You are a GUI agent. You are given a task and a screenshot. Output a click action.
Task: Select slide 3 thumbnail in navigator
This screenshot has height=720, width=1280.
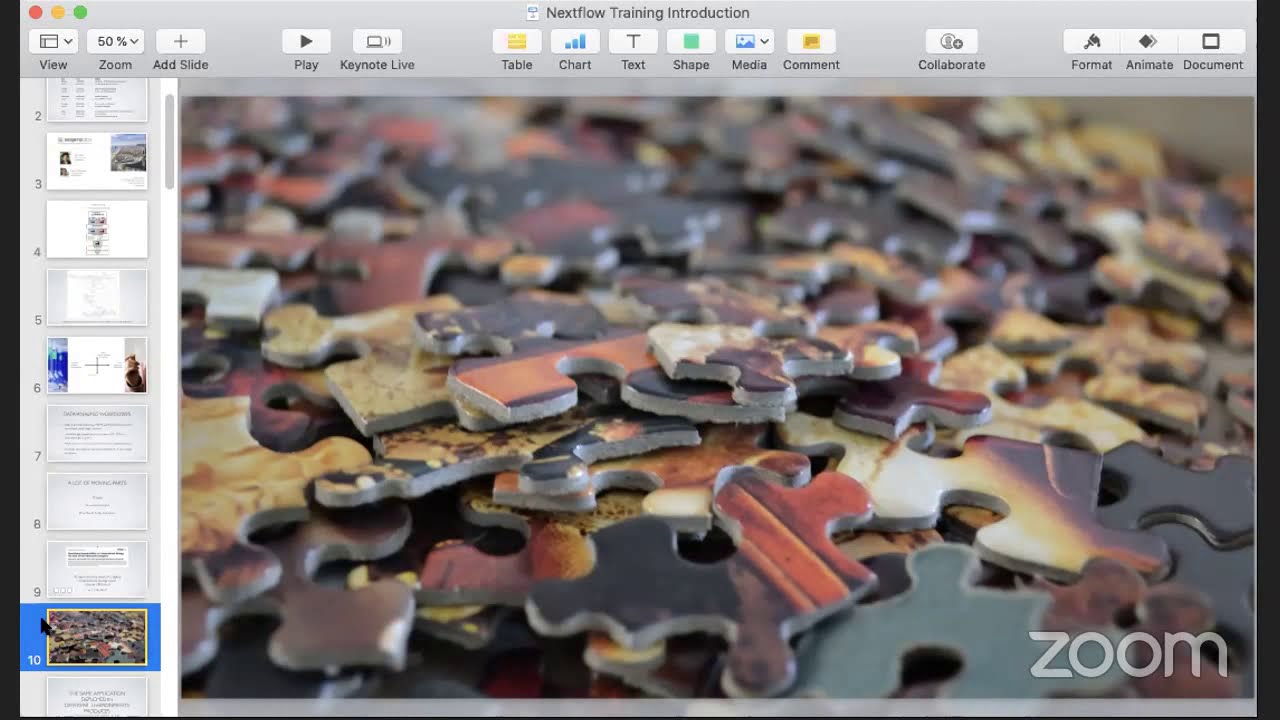point(97,161)
